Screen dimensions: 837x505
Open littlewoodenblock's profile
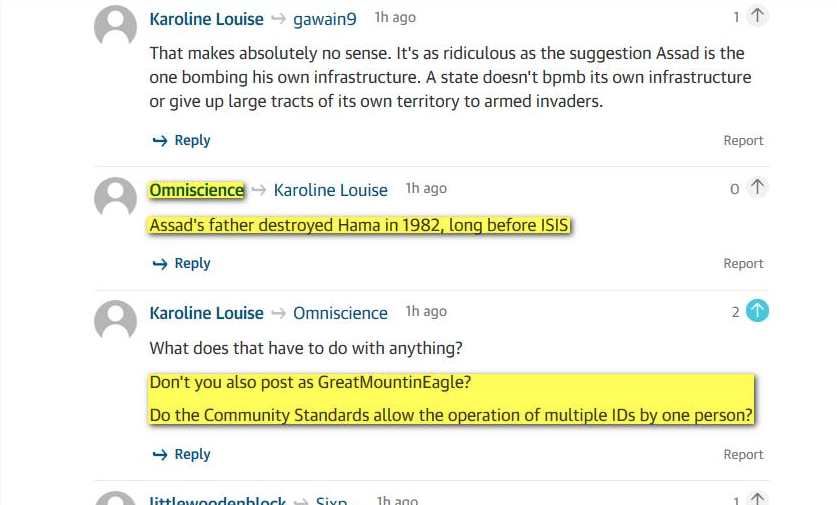218,501
